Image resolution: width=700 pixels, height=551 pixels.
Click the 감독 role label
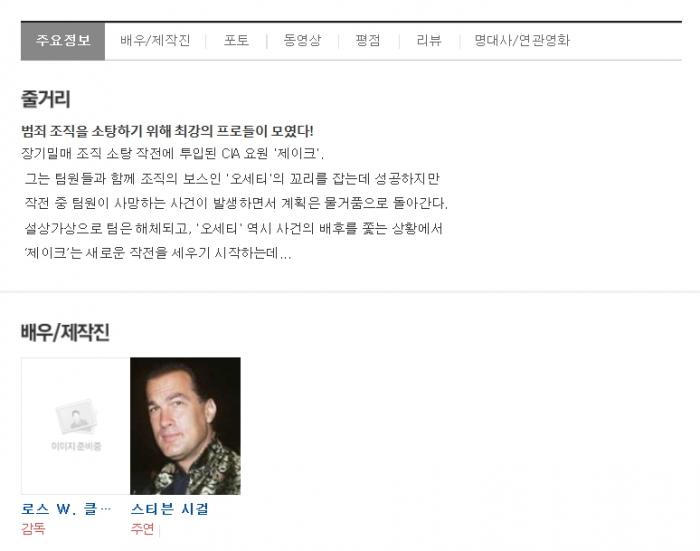(33, 529)
